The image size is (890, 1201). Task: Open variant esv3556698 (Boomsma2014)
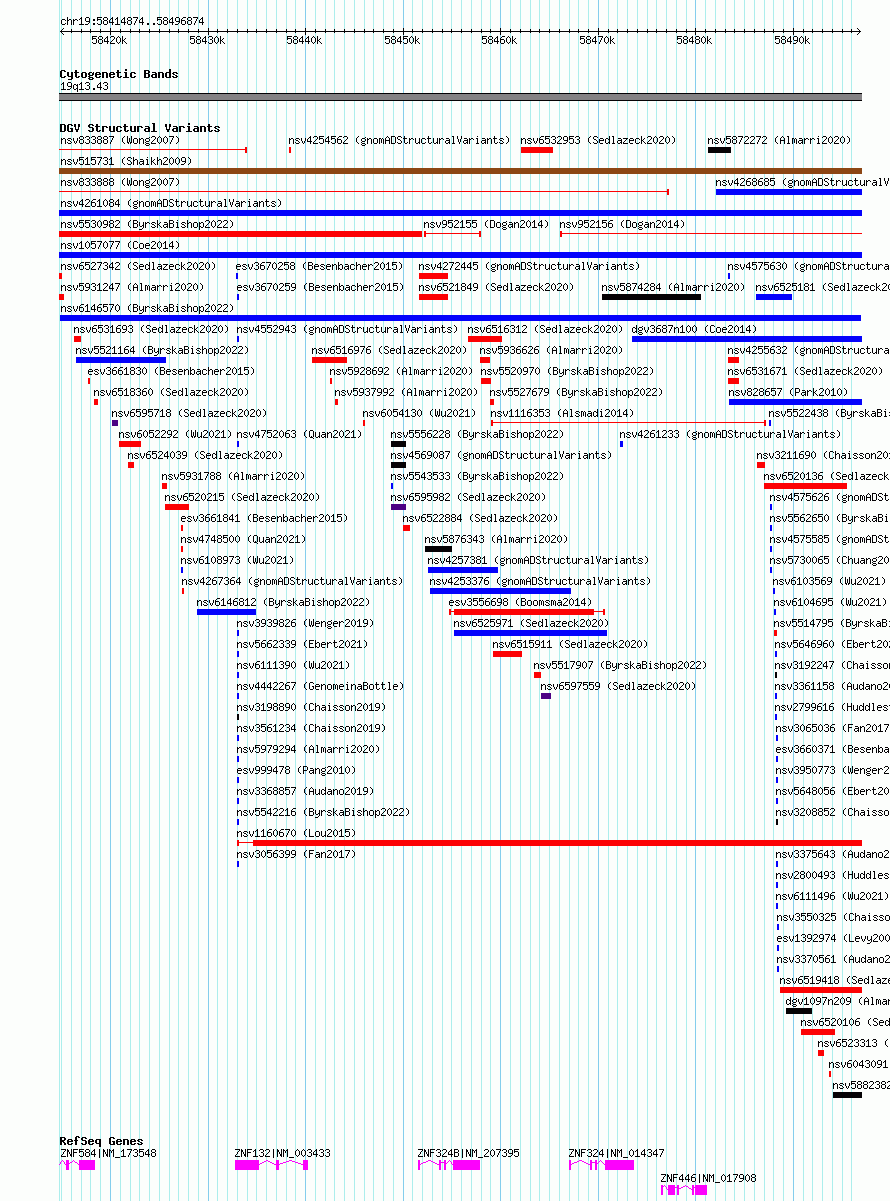pyautogui.click(x=521, y=602)
